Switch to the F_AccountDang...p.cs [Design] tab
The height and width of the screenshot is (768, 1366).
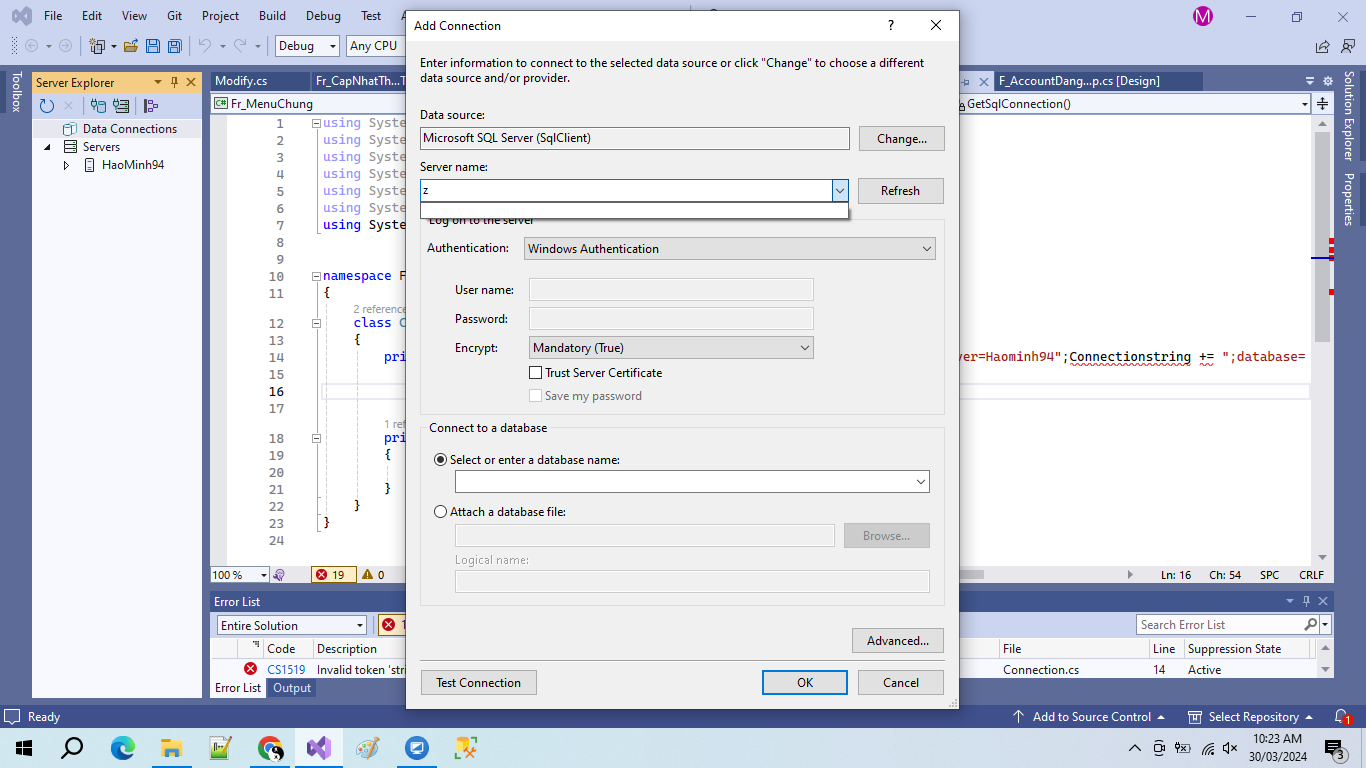click(x=1079, y=82)
